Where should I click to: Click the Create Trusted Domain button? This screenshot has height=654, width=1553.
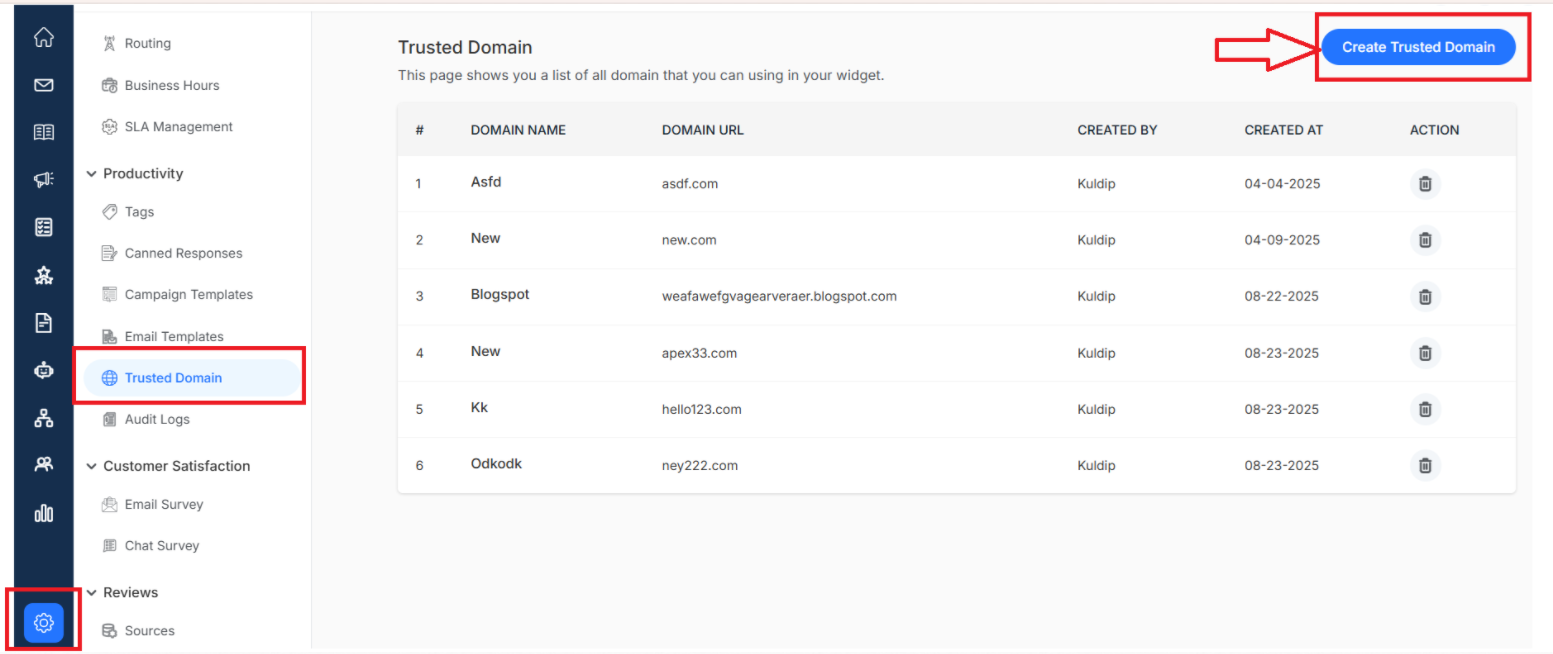click(1418, 47)
